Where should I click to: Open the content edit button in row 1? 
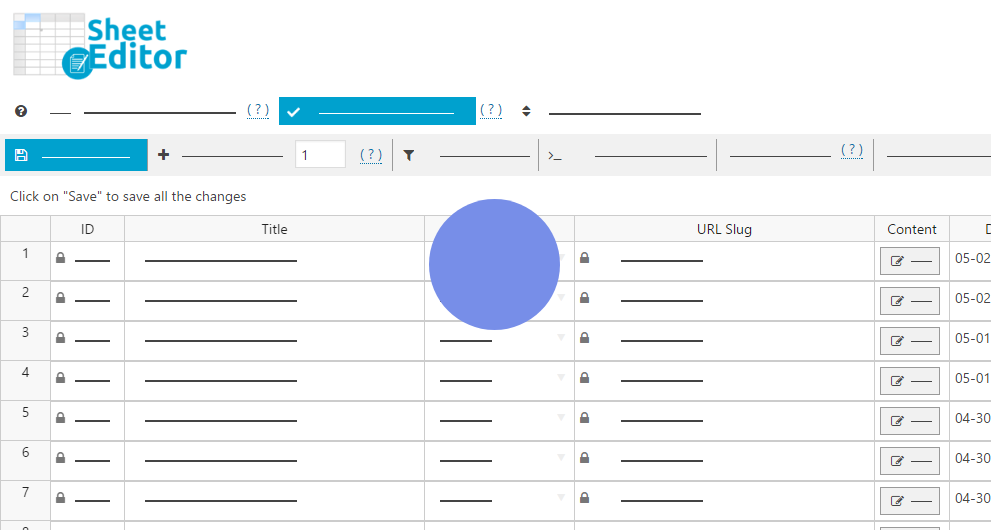(909, 261)
